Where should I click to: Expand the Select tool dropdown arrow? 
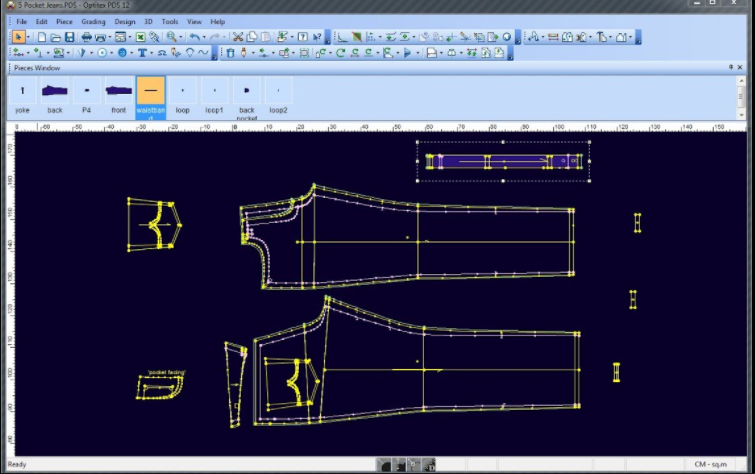point(28,37)
